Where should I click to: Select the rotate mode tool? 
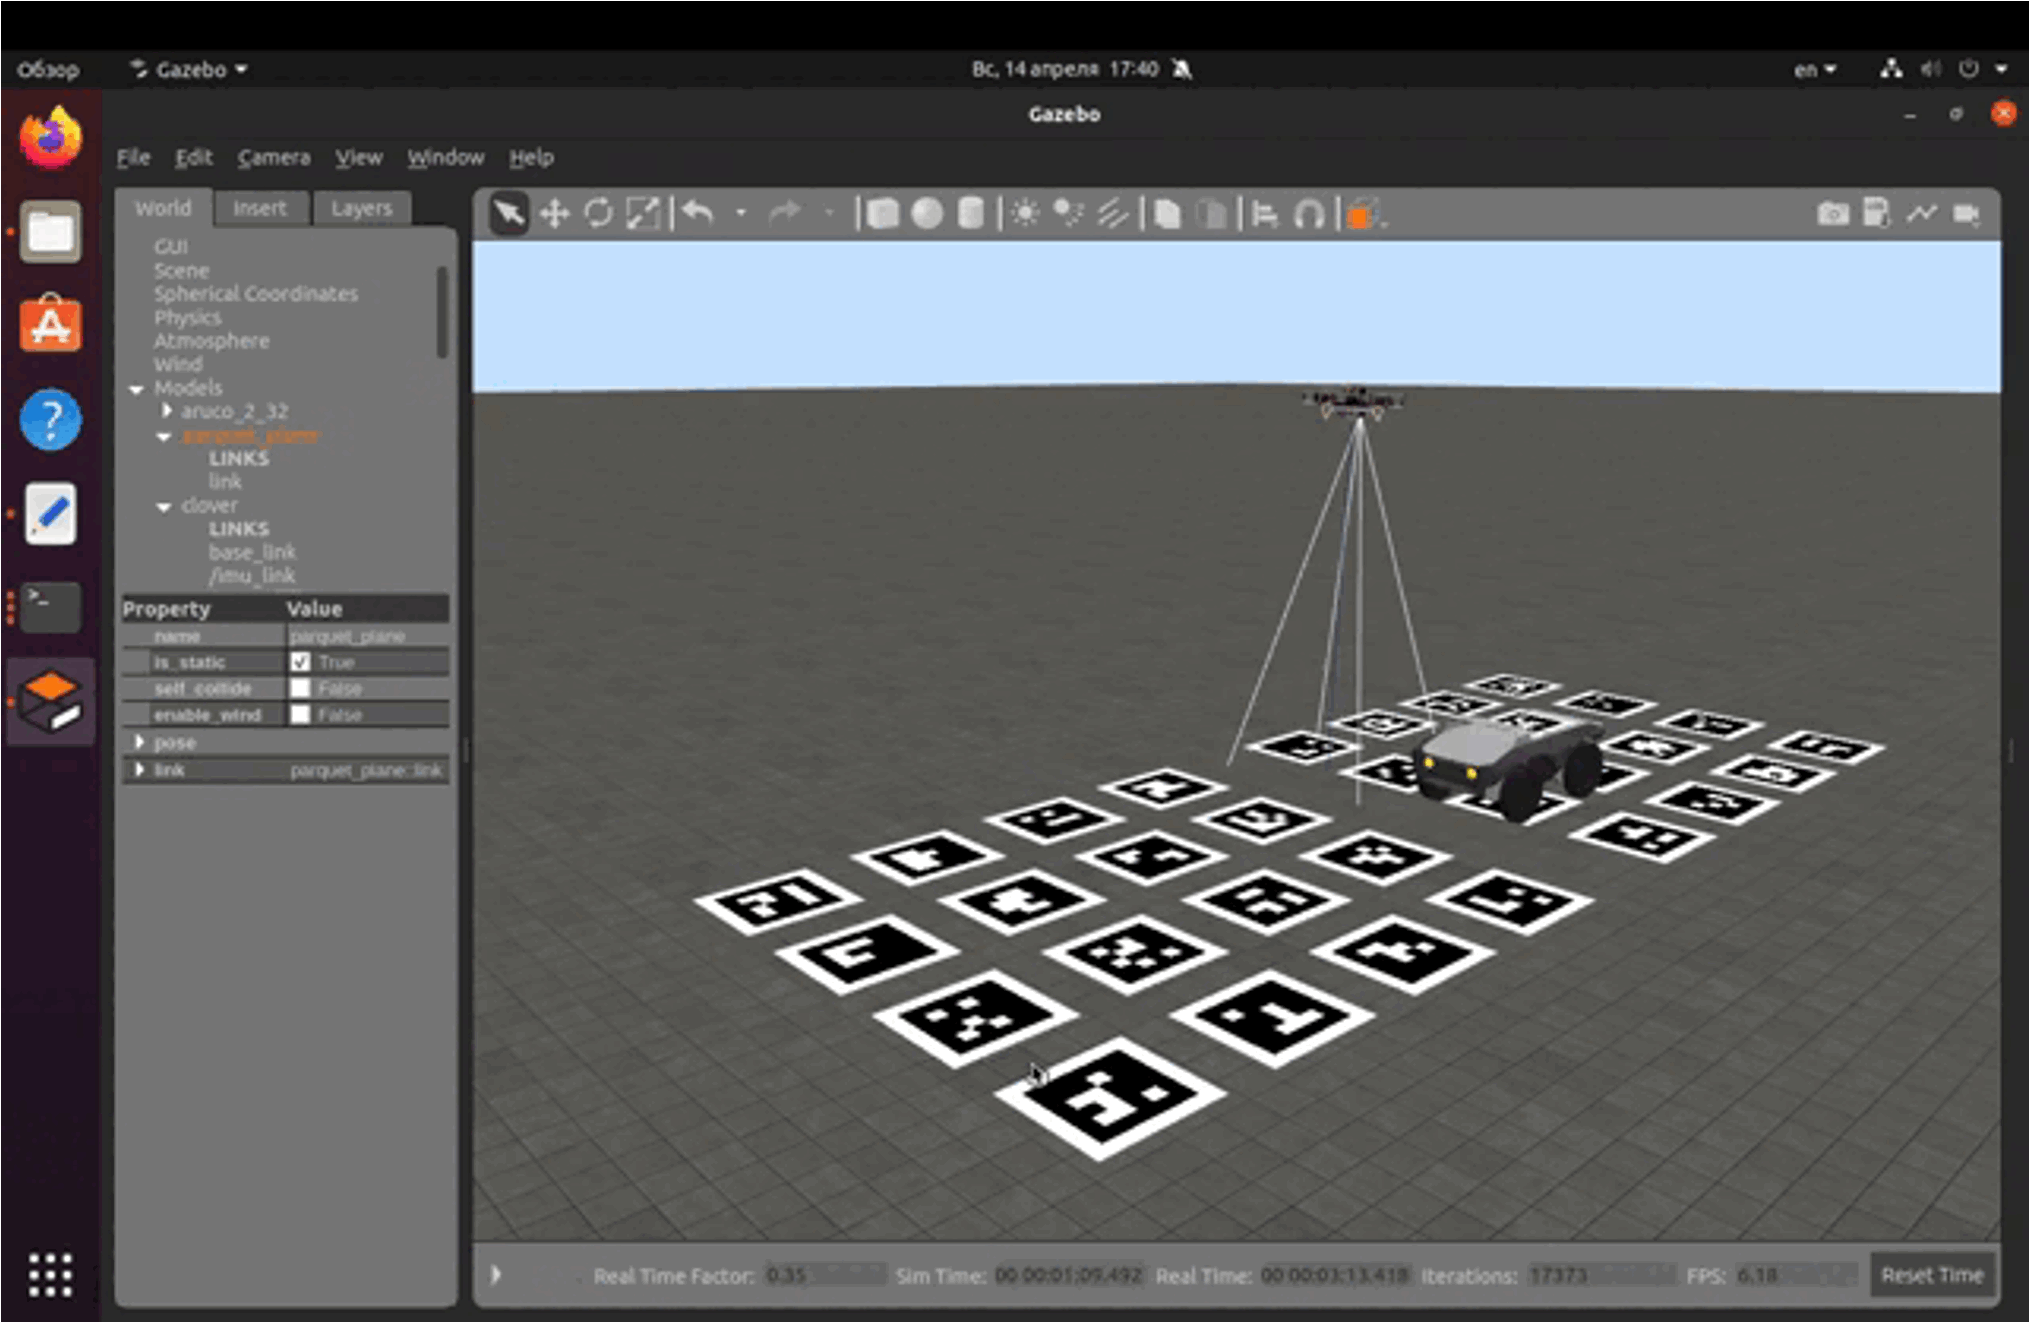coord(598,213)
